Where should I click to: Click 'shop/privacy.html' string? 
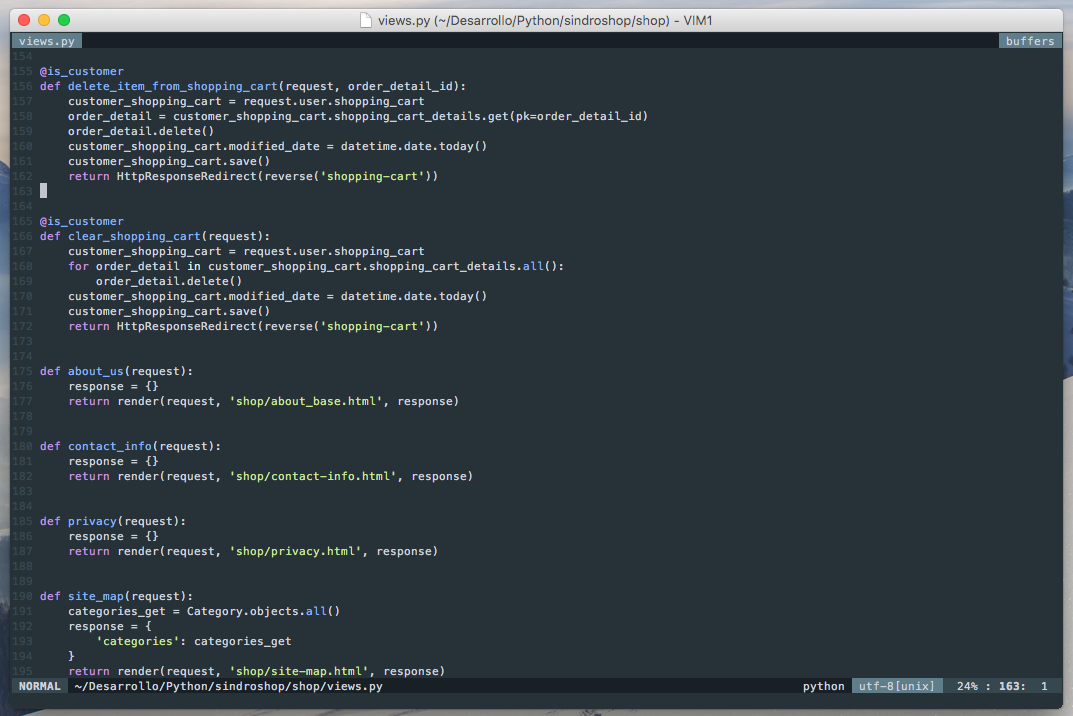(x=296, y=551)
